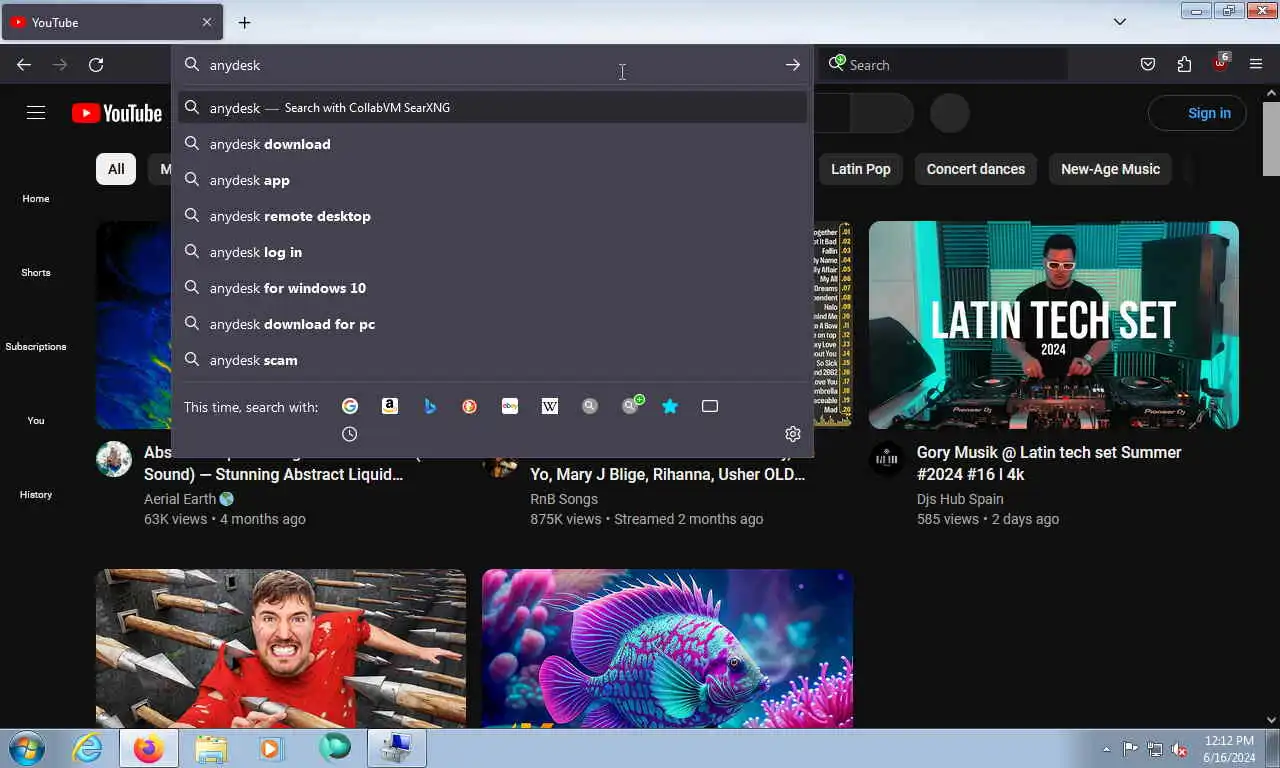Screen dimensions: 1280x768
Task: Search this time with Wikipedia
Action: click(550, 406)
